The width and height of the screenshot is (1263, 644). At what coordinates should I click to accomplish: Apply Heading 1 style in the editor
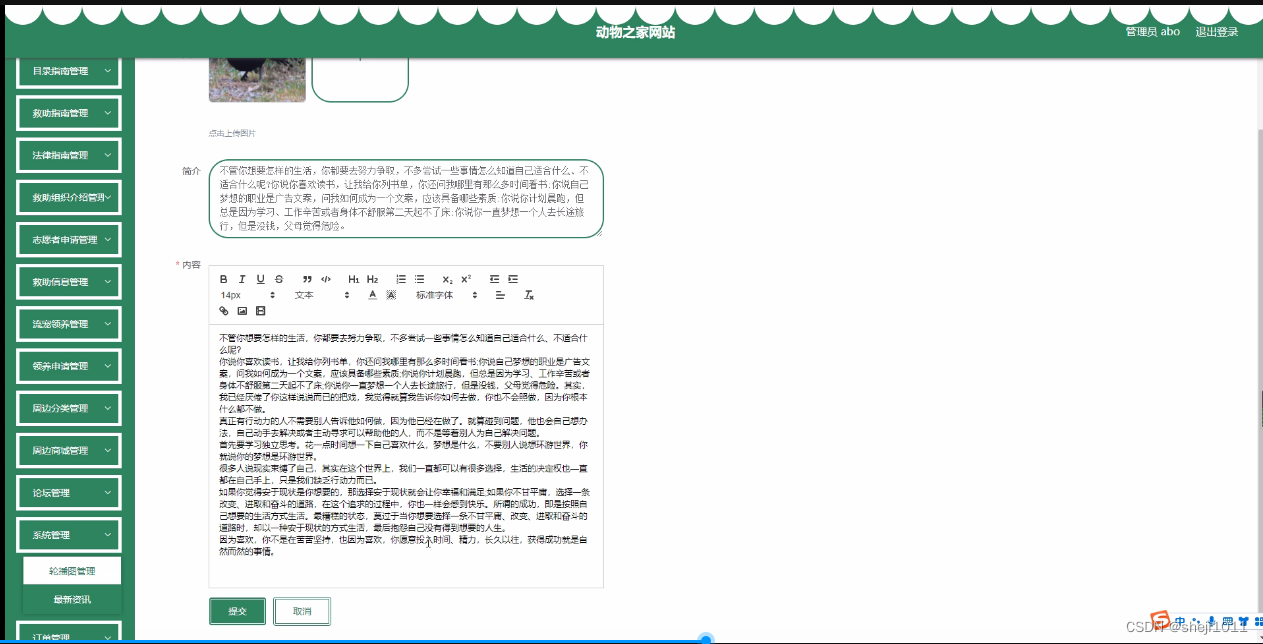click(354, 279)
